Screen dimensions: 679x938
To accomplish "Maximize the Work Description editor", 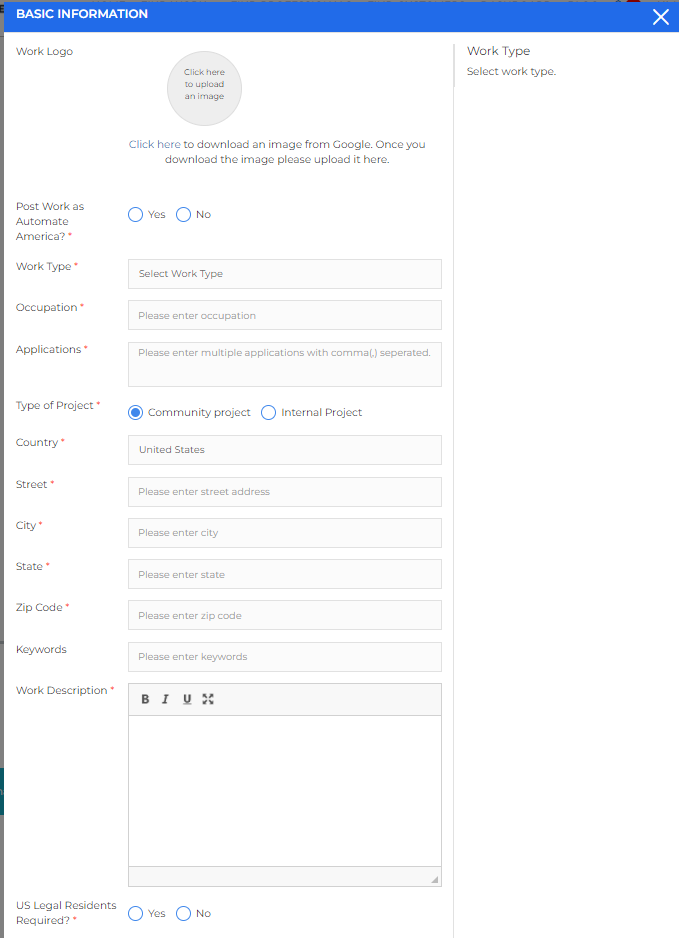I will coord(208,699).
